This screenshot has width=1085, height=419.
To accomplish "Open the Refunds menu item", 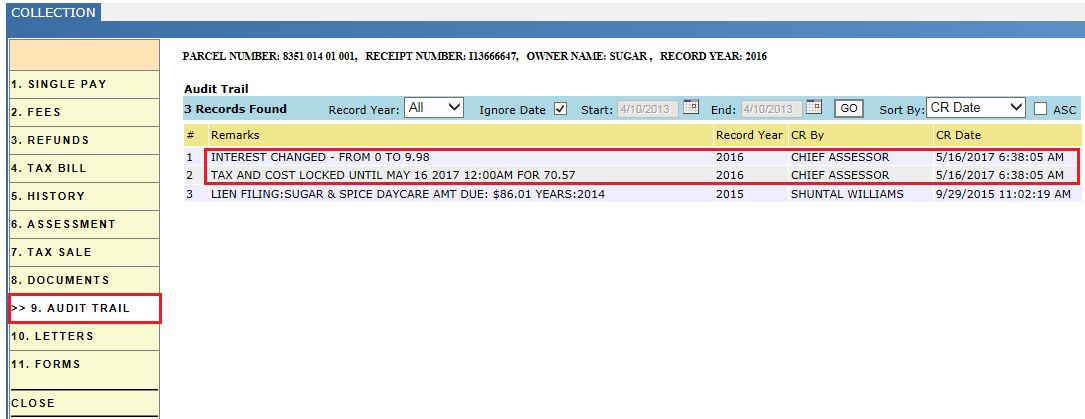I will [x=84, y=140].
